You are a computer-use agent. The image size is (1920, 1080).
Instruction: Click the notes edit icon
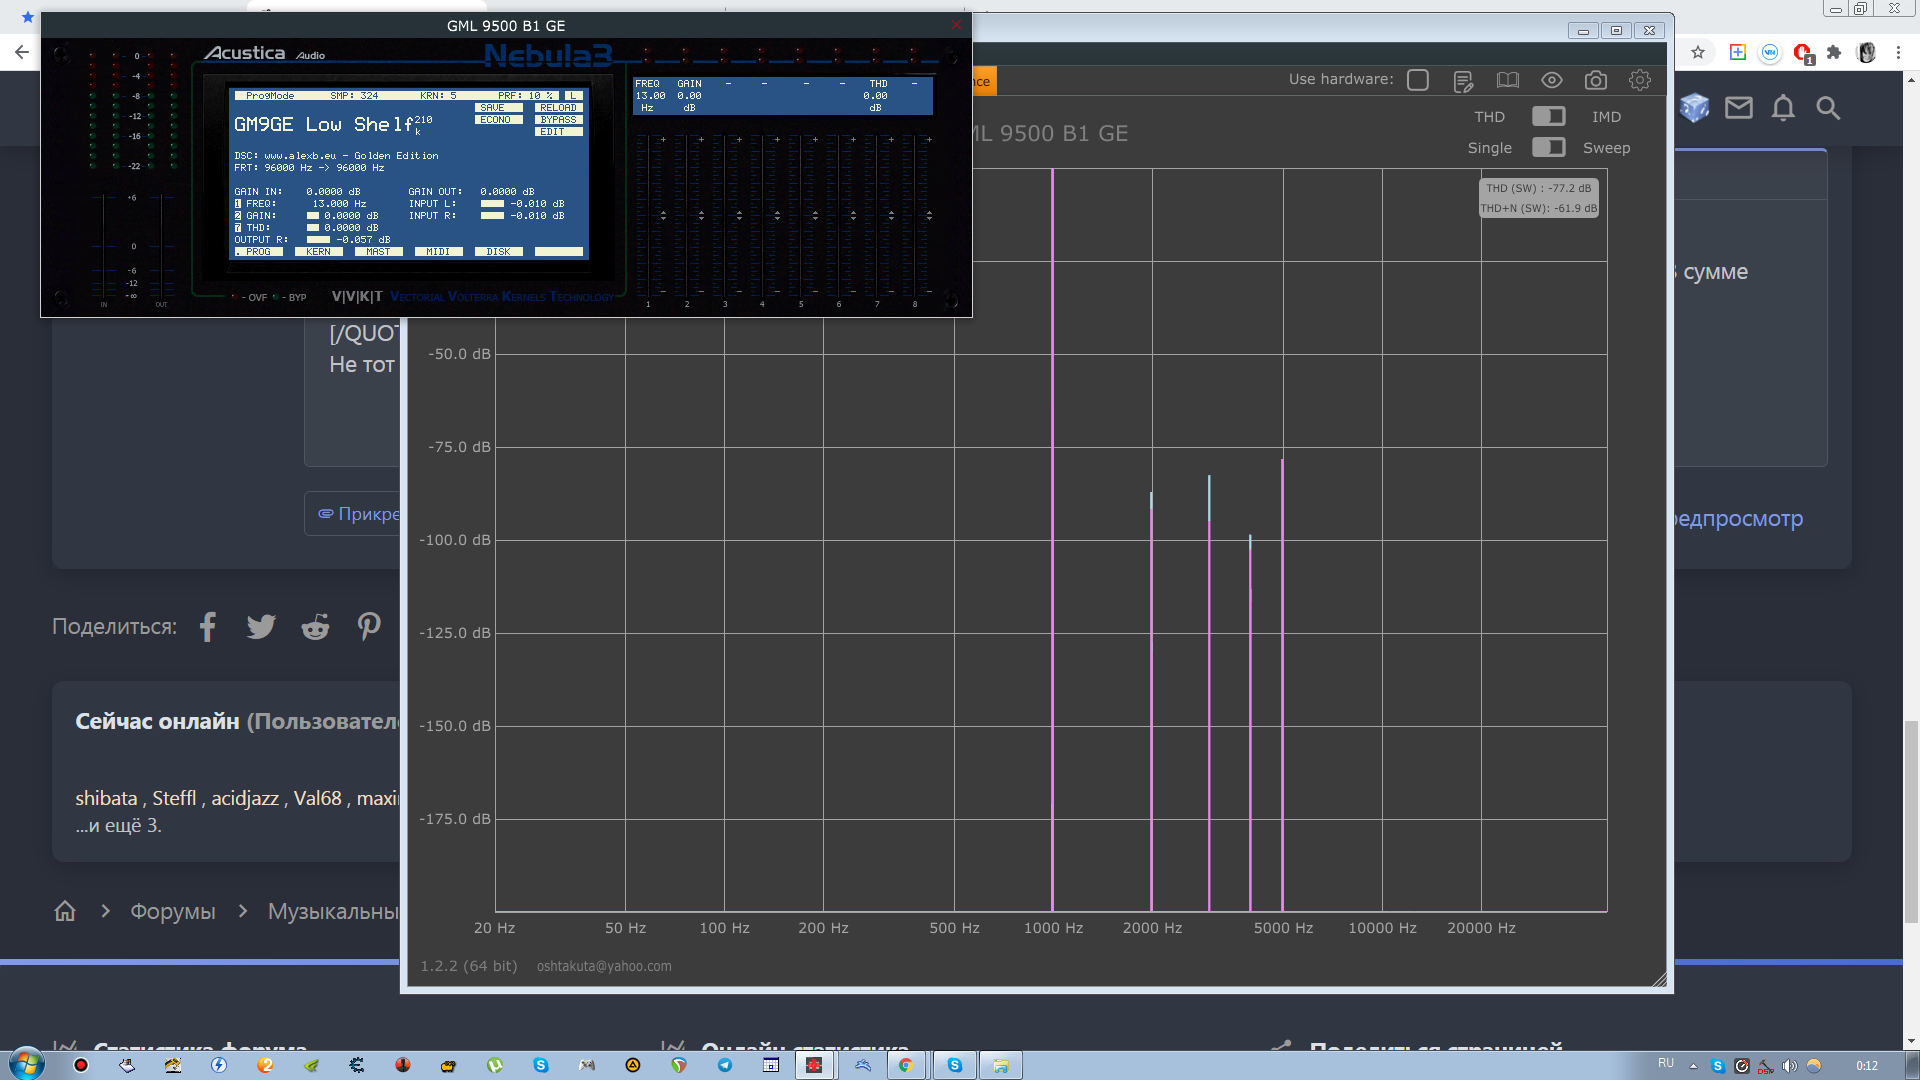1463,81
